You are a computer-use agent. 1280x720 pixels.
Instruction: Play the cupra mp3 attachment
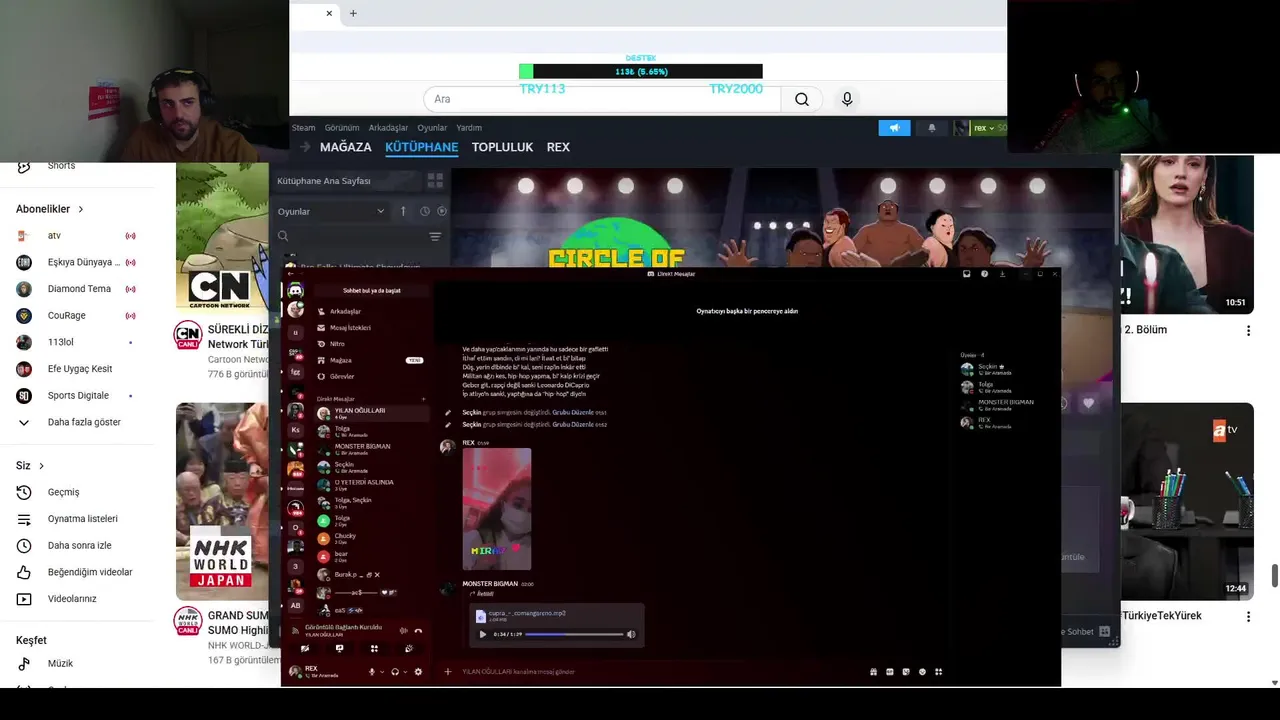point(483,634)
